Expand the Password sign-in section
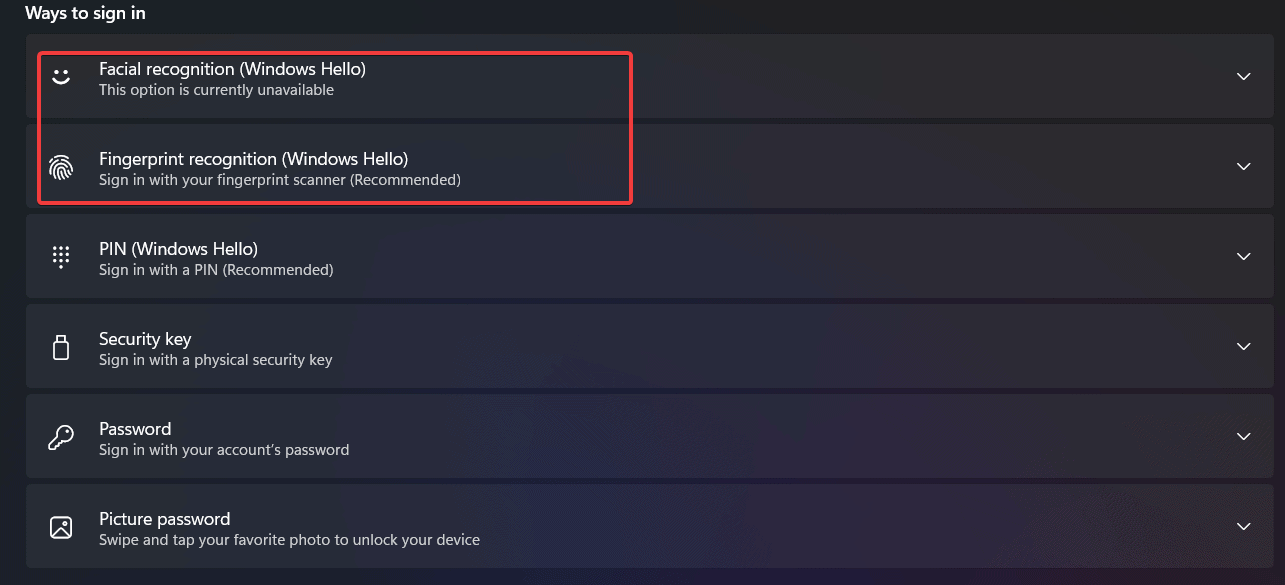The height and width of the screenshot is (585, 1285). (x=1243, y=436)
